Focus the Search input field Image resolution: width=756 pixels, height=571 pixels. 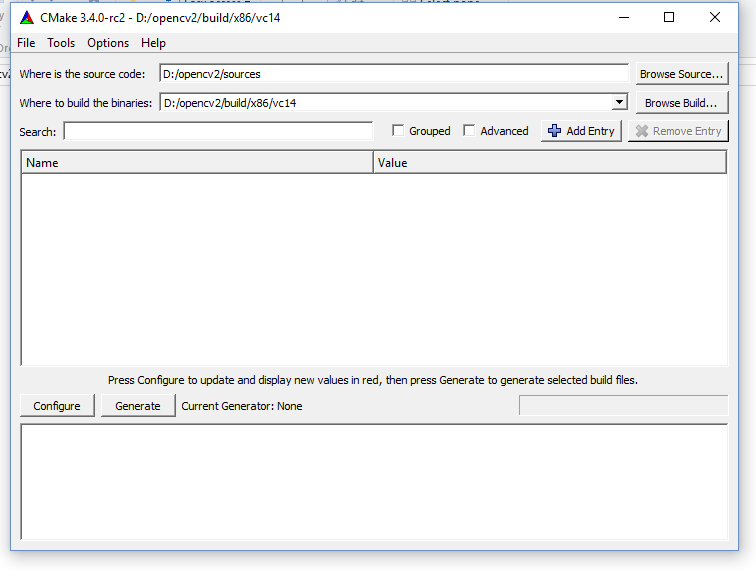[x=218, y=131]
